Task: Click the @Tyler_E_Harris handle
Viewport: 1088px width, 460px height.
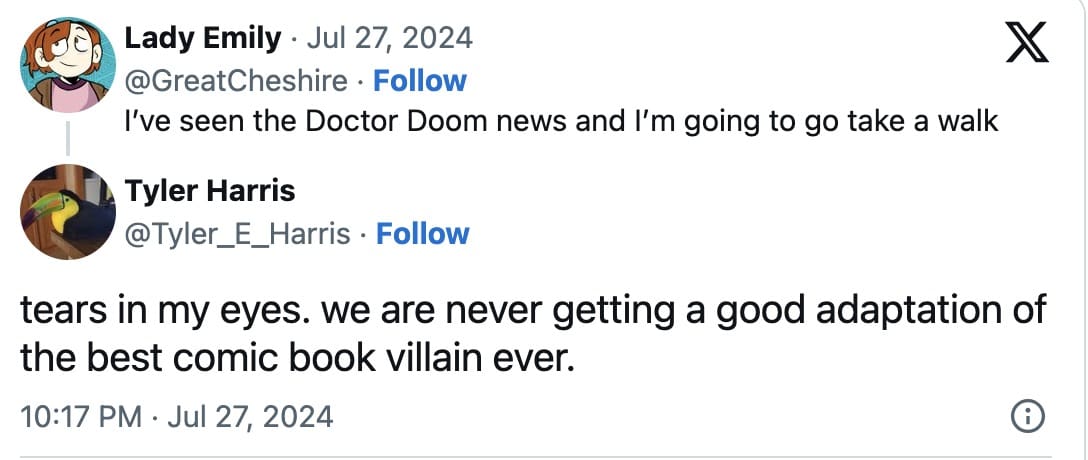Action: 238,233
